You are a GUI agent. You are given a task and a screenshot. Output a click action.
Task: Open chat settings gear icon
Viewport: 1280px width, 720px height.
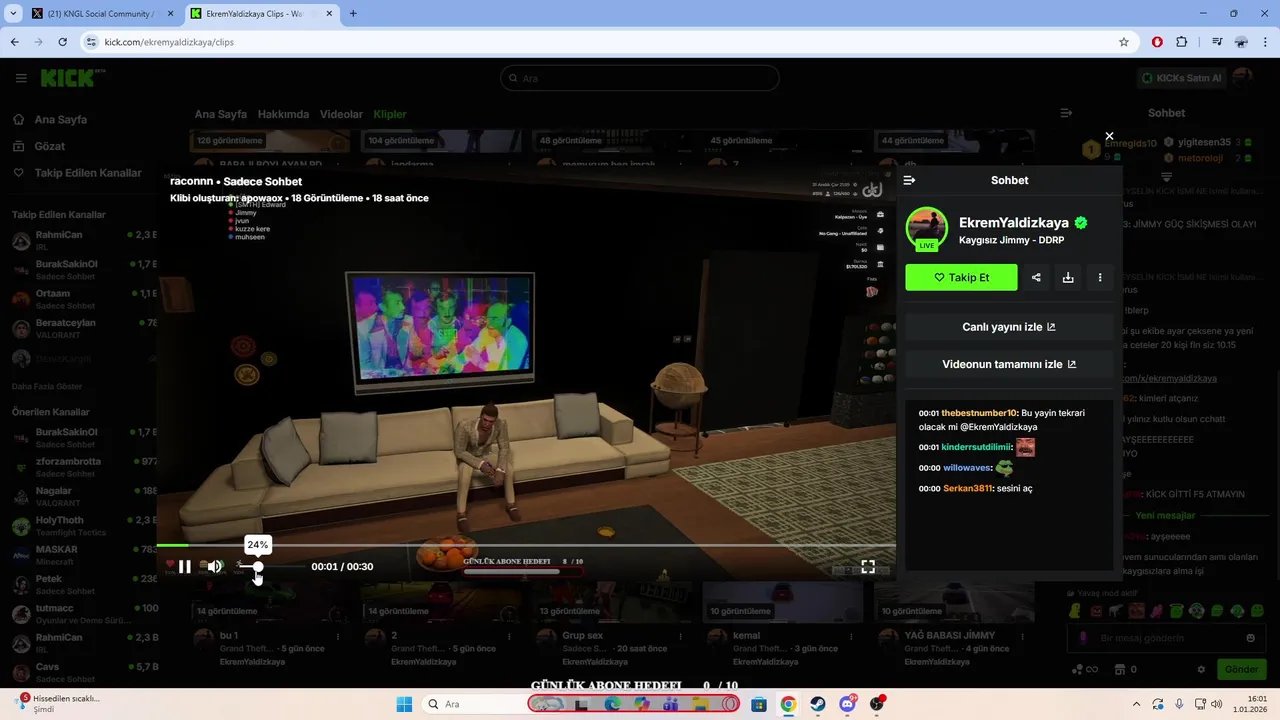pos(1201,670)
